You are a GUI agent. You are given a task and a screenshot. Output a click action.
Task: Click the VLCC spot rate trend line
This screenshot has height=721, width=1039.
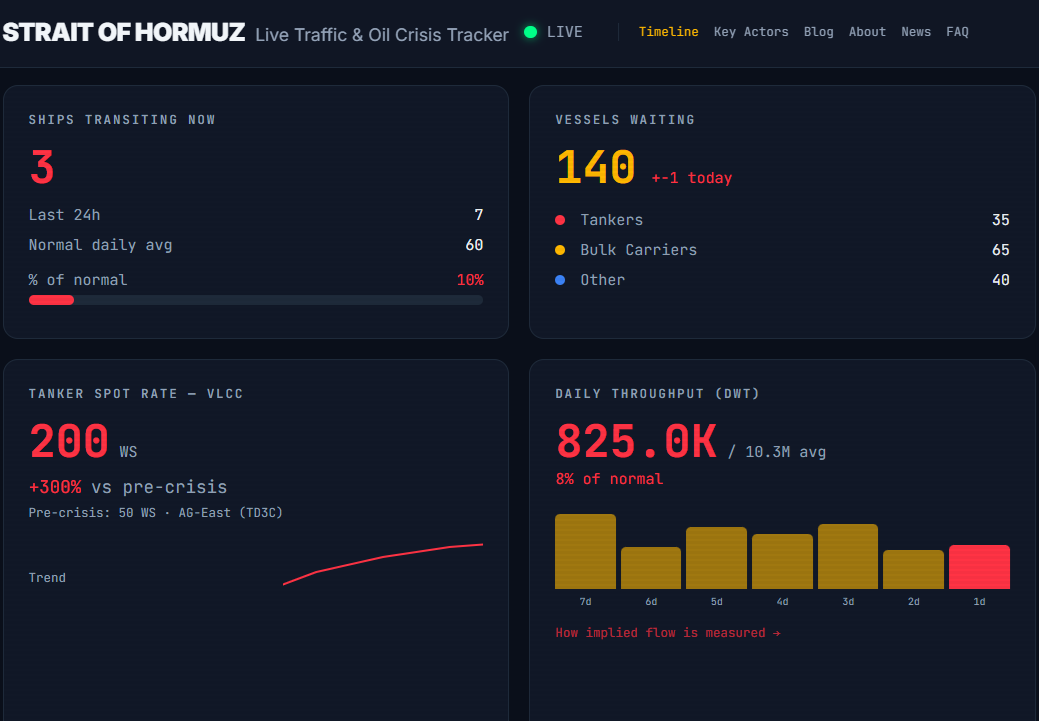pyautogui.click(x=383, y=564)
